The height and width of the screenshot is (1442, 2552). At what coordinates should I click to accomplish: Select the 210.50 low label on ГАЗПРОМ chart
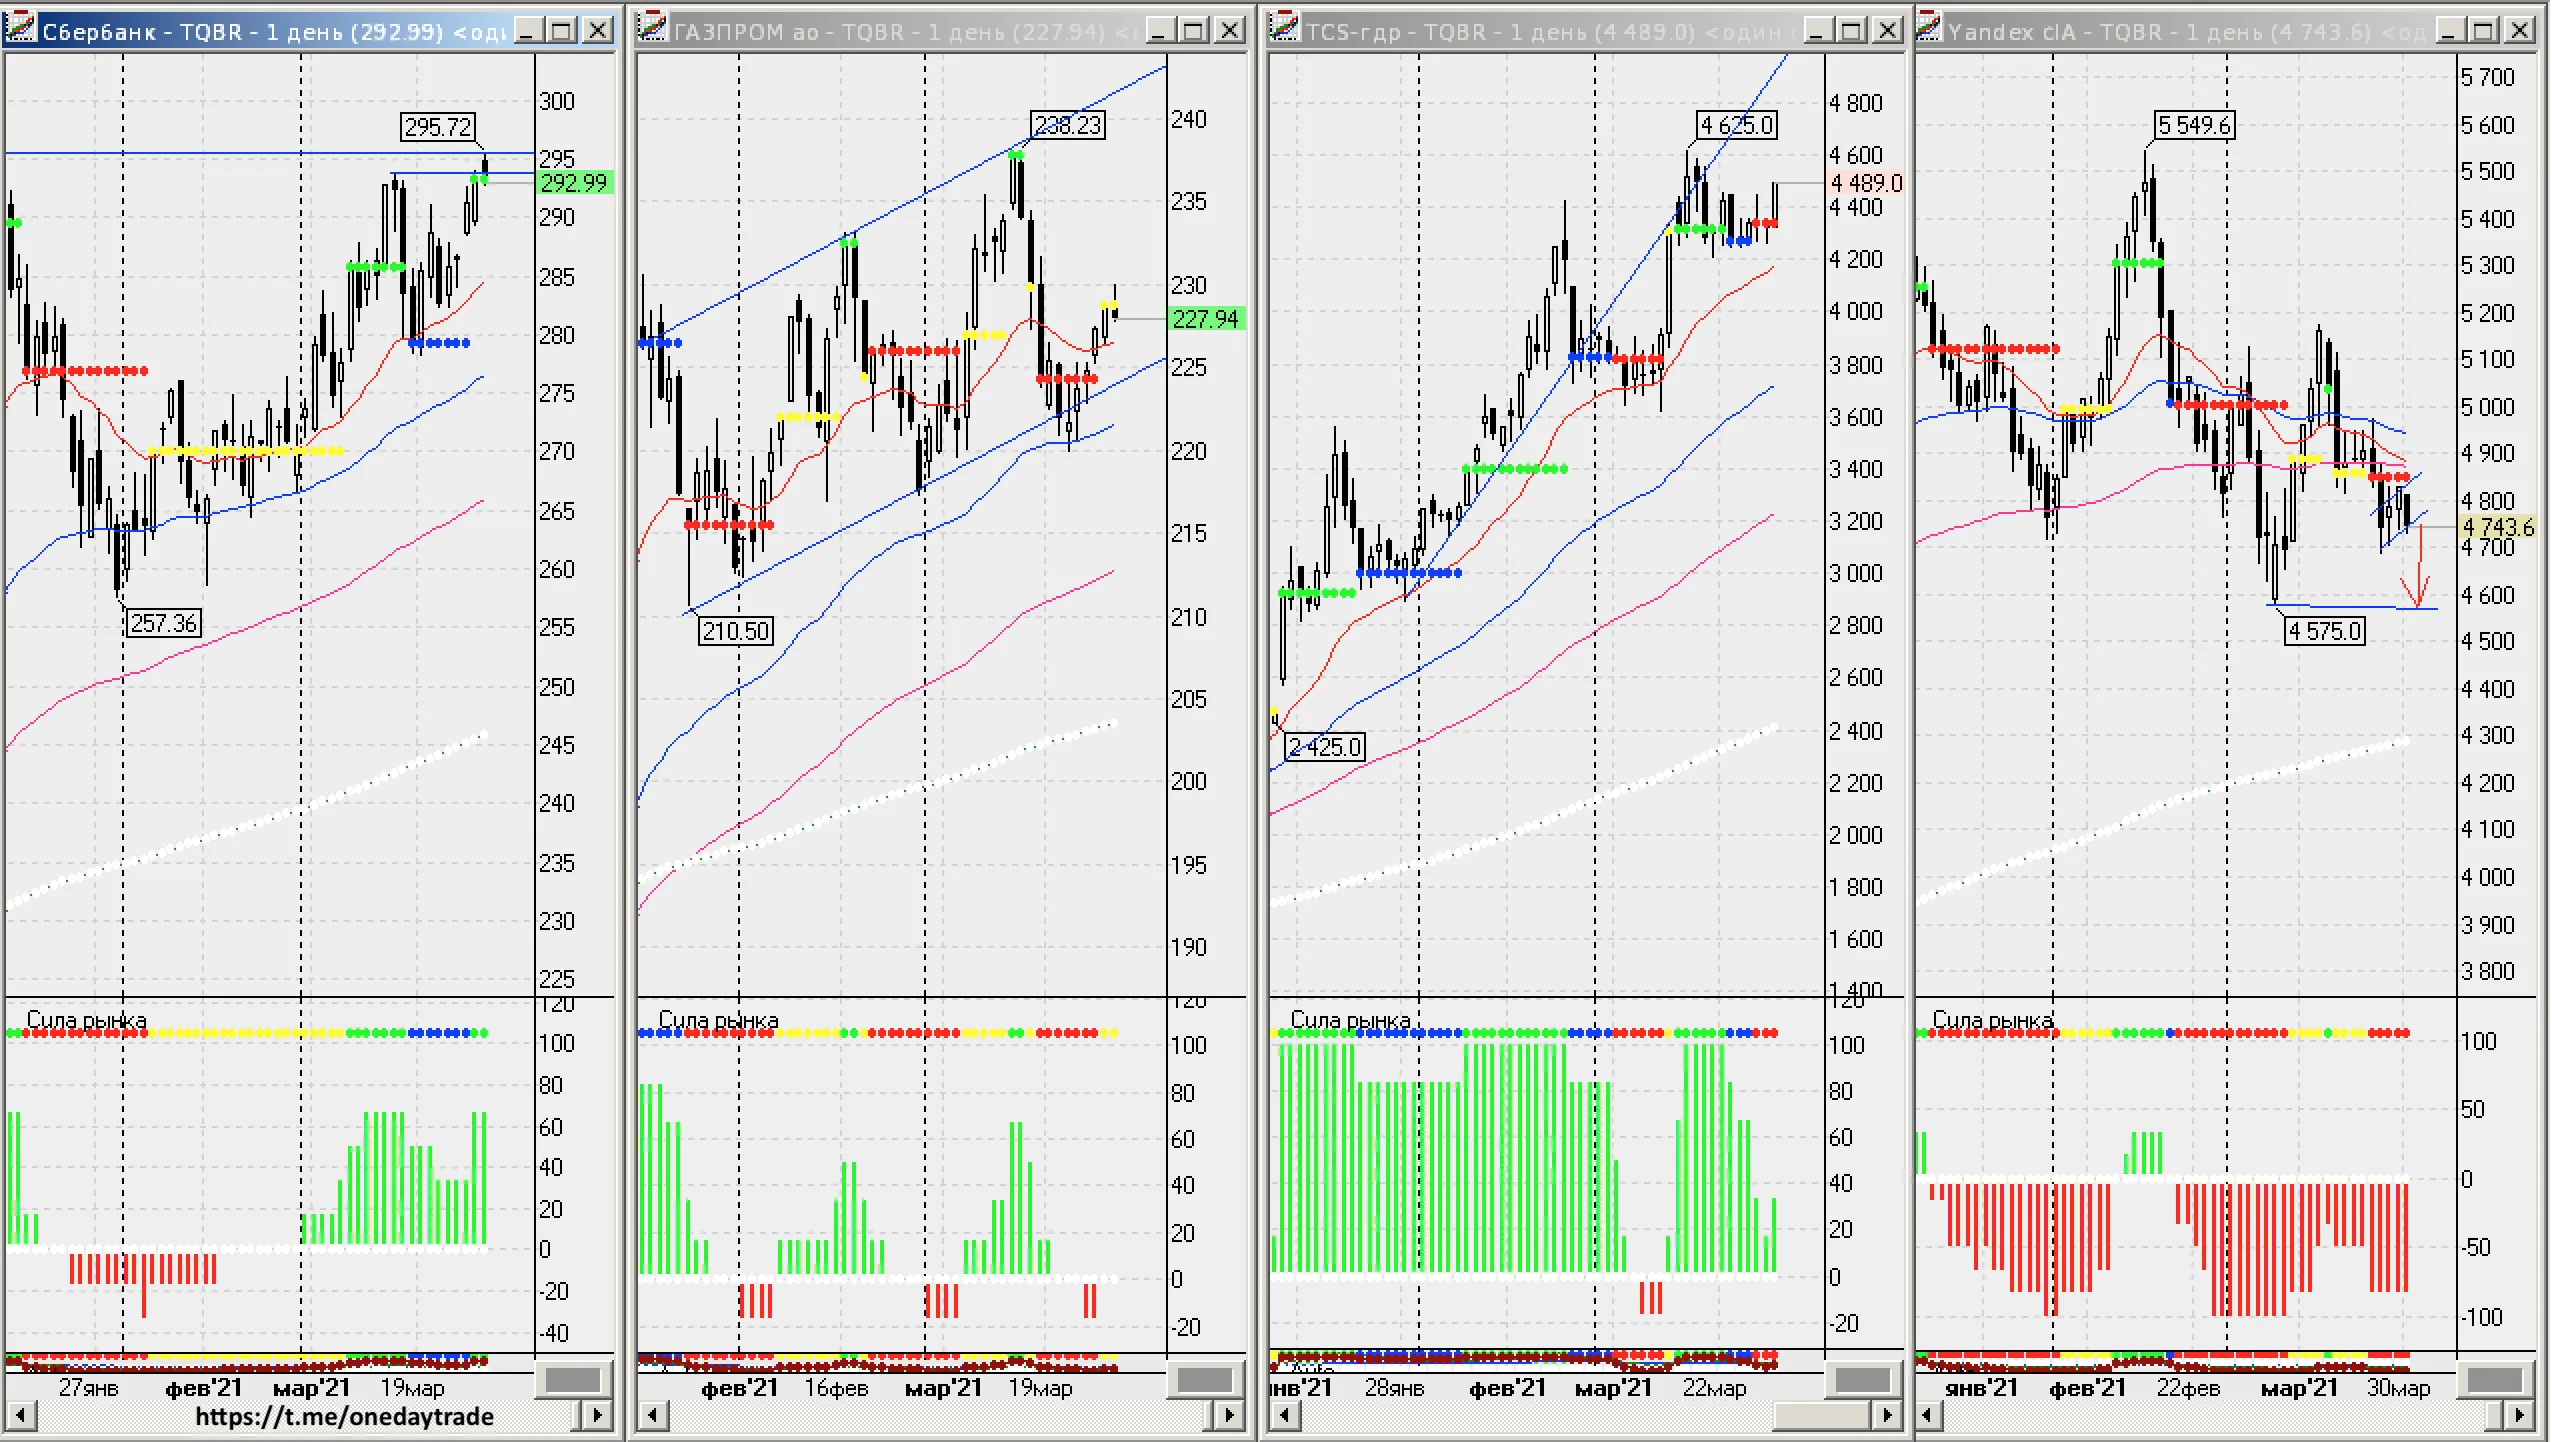pos(735,631)
